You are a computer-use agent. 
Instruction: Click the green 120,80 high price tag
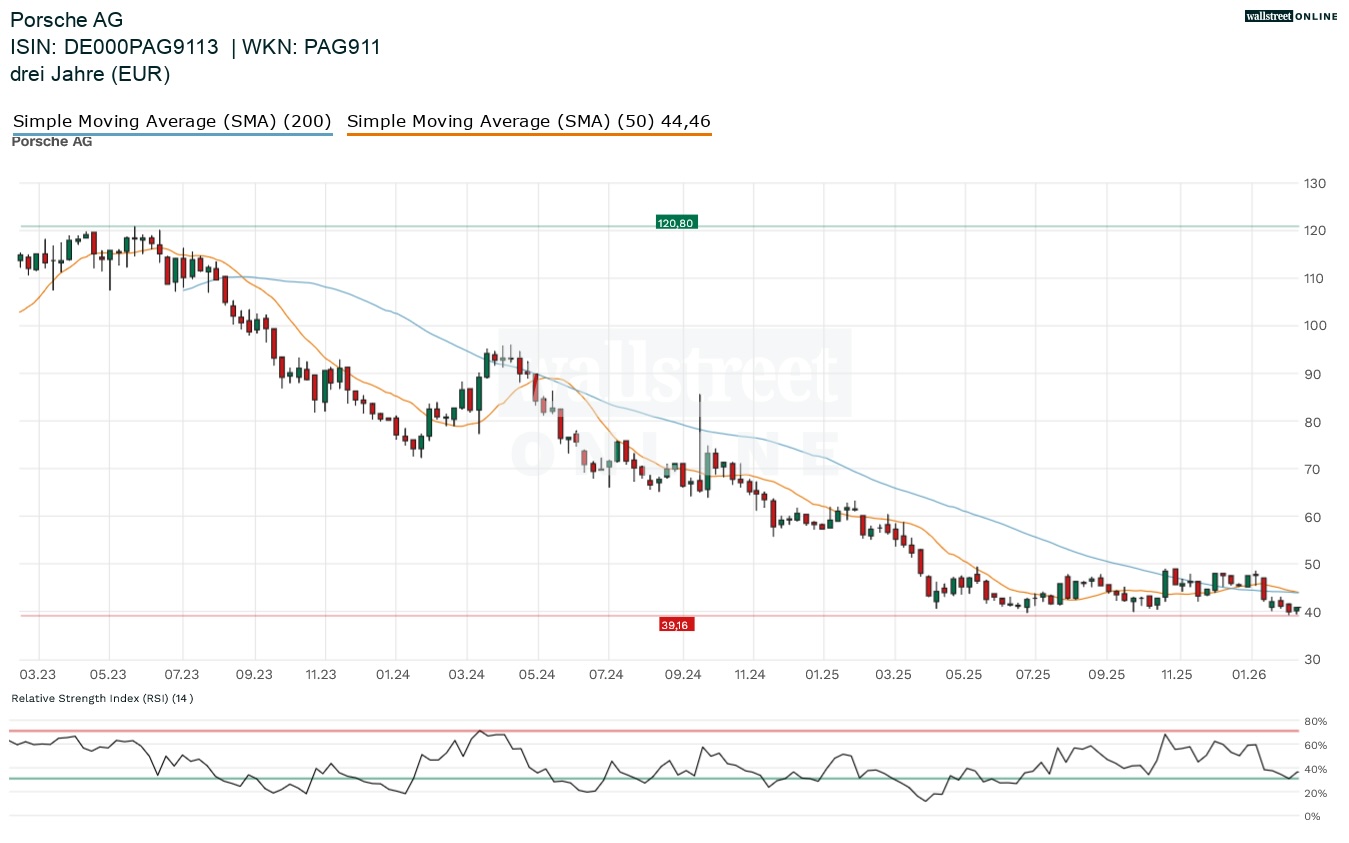(675, 223)
